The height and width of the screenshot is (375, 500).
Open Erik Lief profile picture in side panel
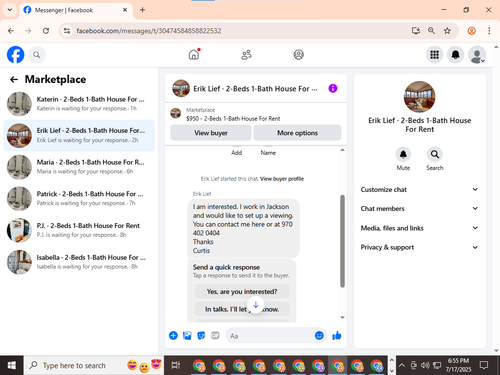coord(419,97)
